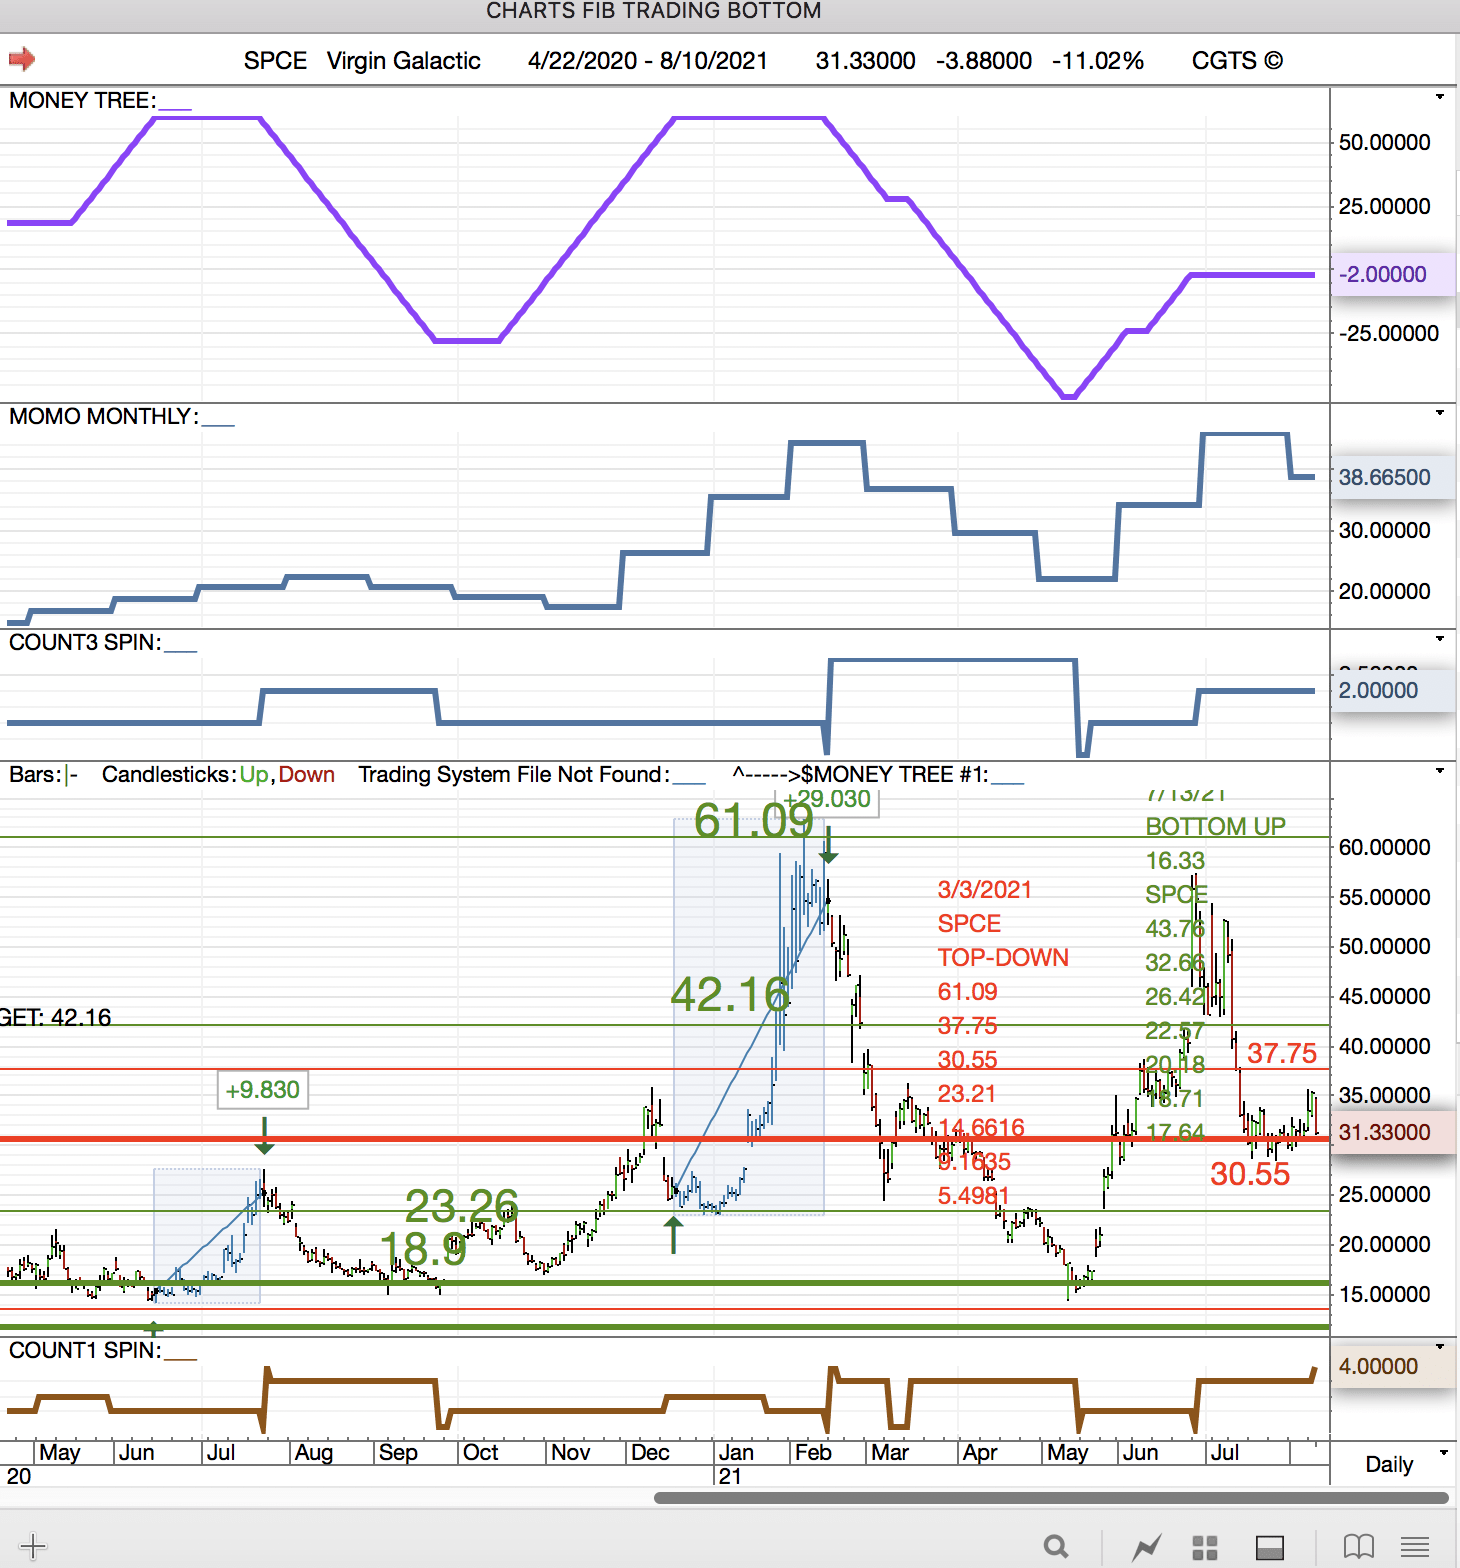Open the book icon in bottom toolbar
Screen dimensions: 1460x1568
coord(1358,1547)
